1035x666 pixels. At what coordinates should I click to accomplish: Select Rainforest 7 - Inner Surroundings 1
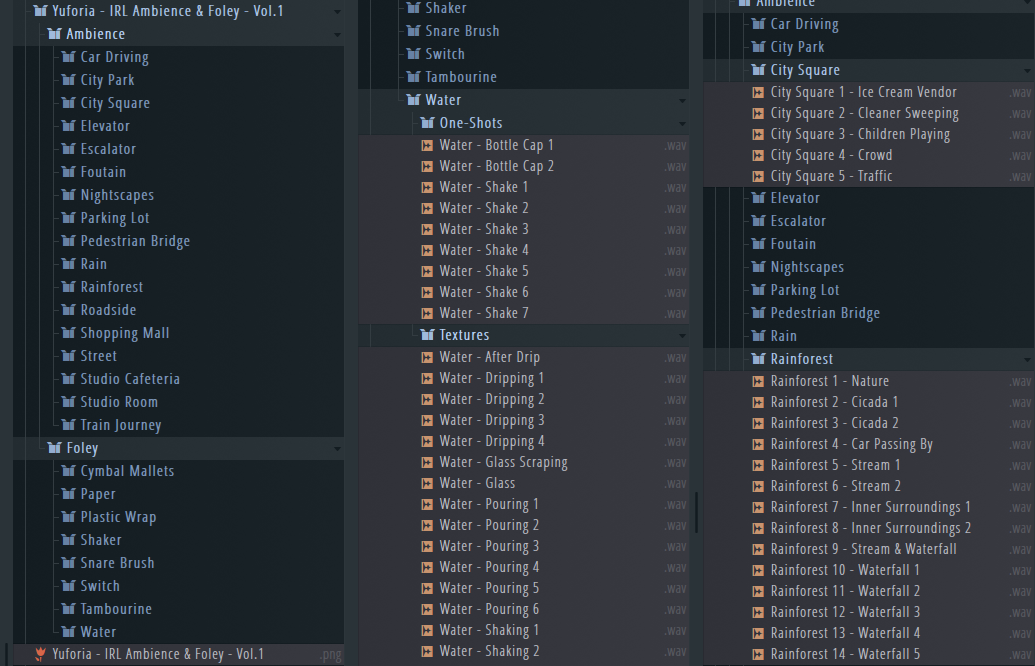click(869, 507)
